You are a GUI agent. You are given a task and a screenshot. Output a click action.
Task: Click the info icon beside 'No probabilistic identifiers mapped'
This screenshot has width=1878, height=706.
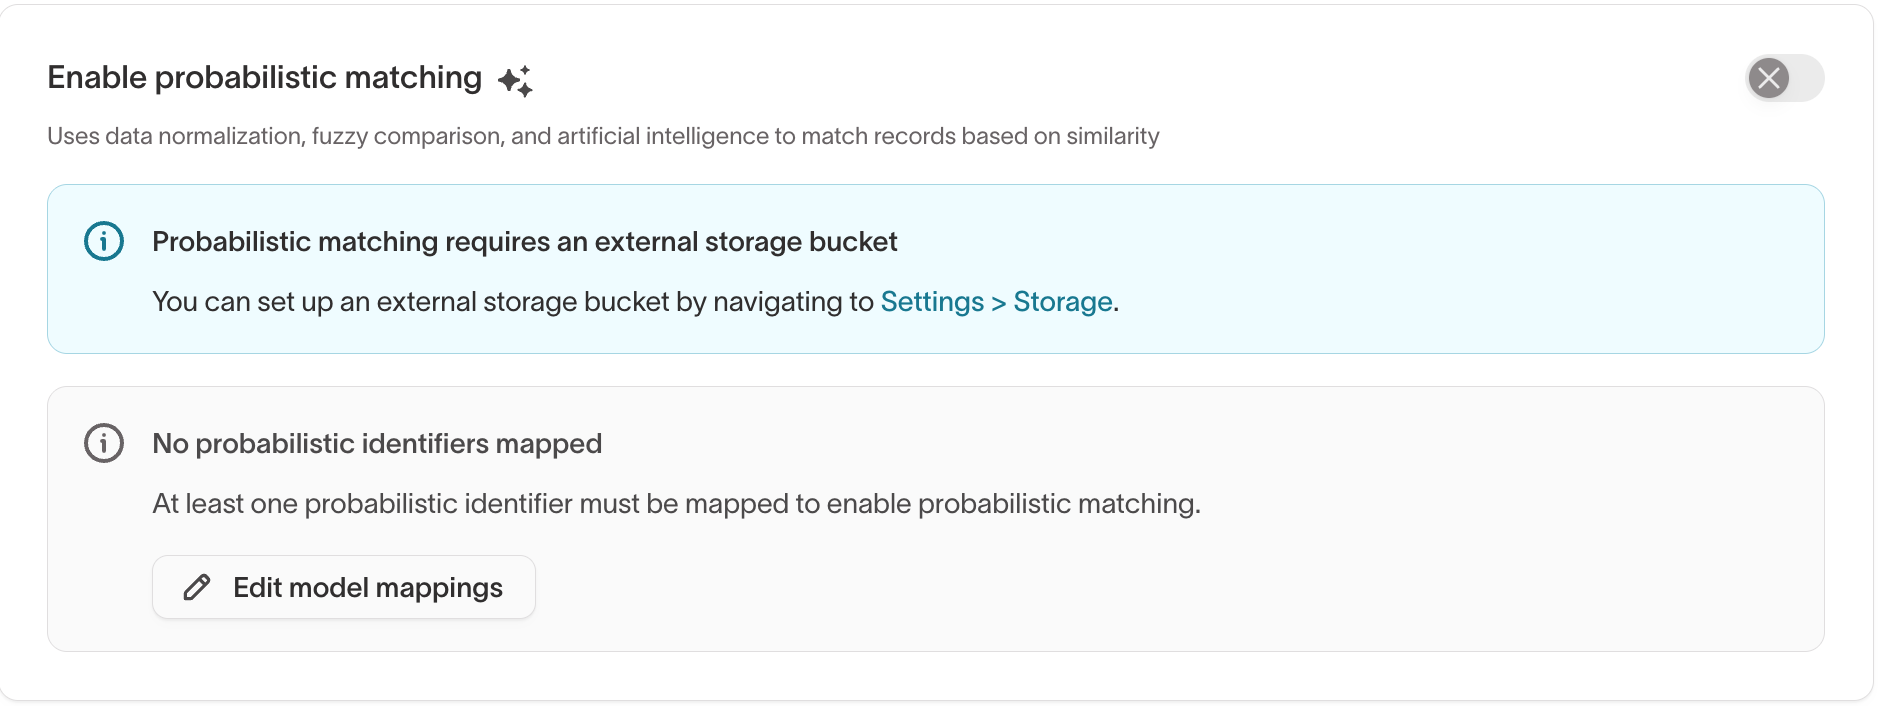coord(103,443)
